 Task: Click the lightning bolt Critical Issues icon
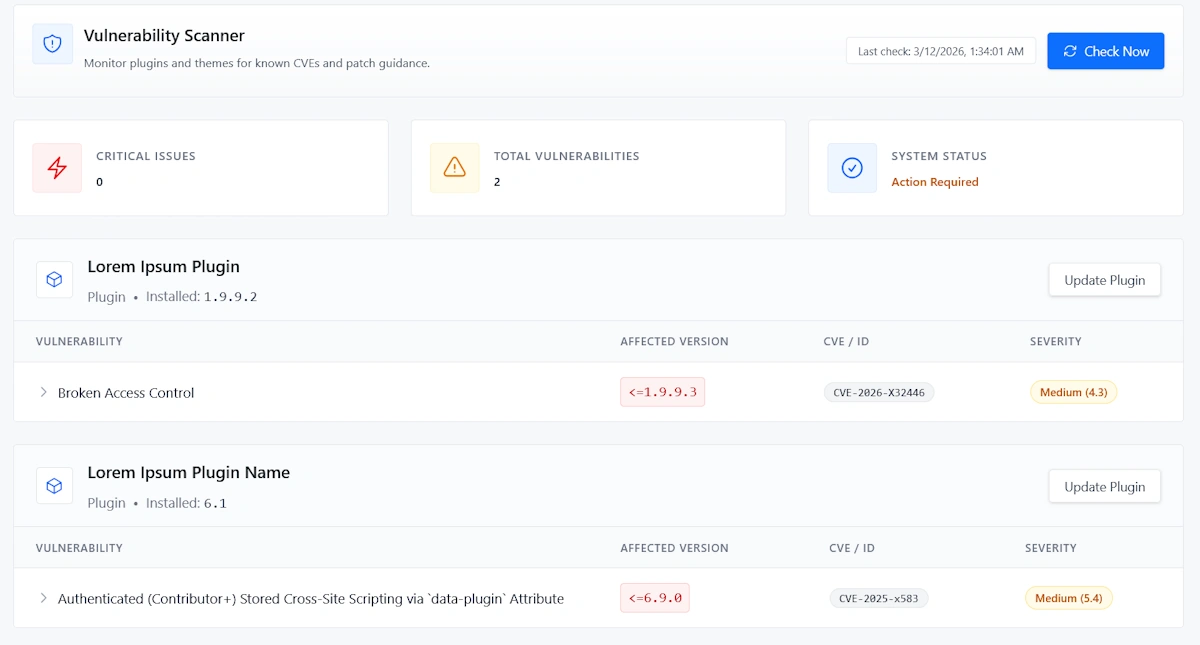click(57, 168)
